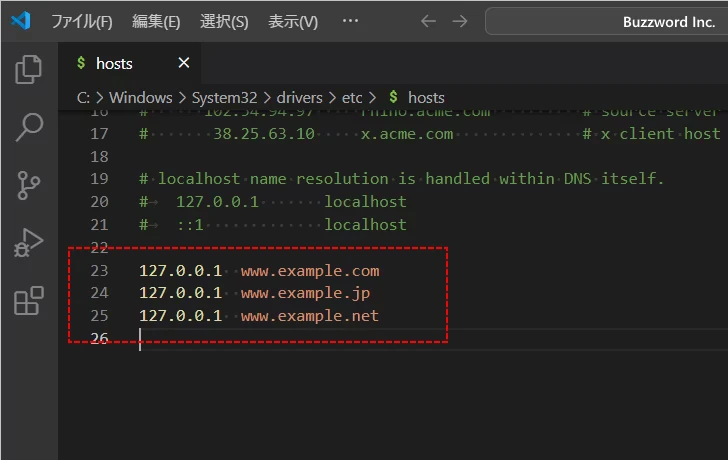The width and height of the screenshot is (728, 460).
Task: Open the ファイル(F) menu
Action: coord(82,21)
